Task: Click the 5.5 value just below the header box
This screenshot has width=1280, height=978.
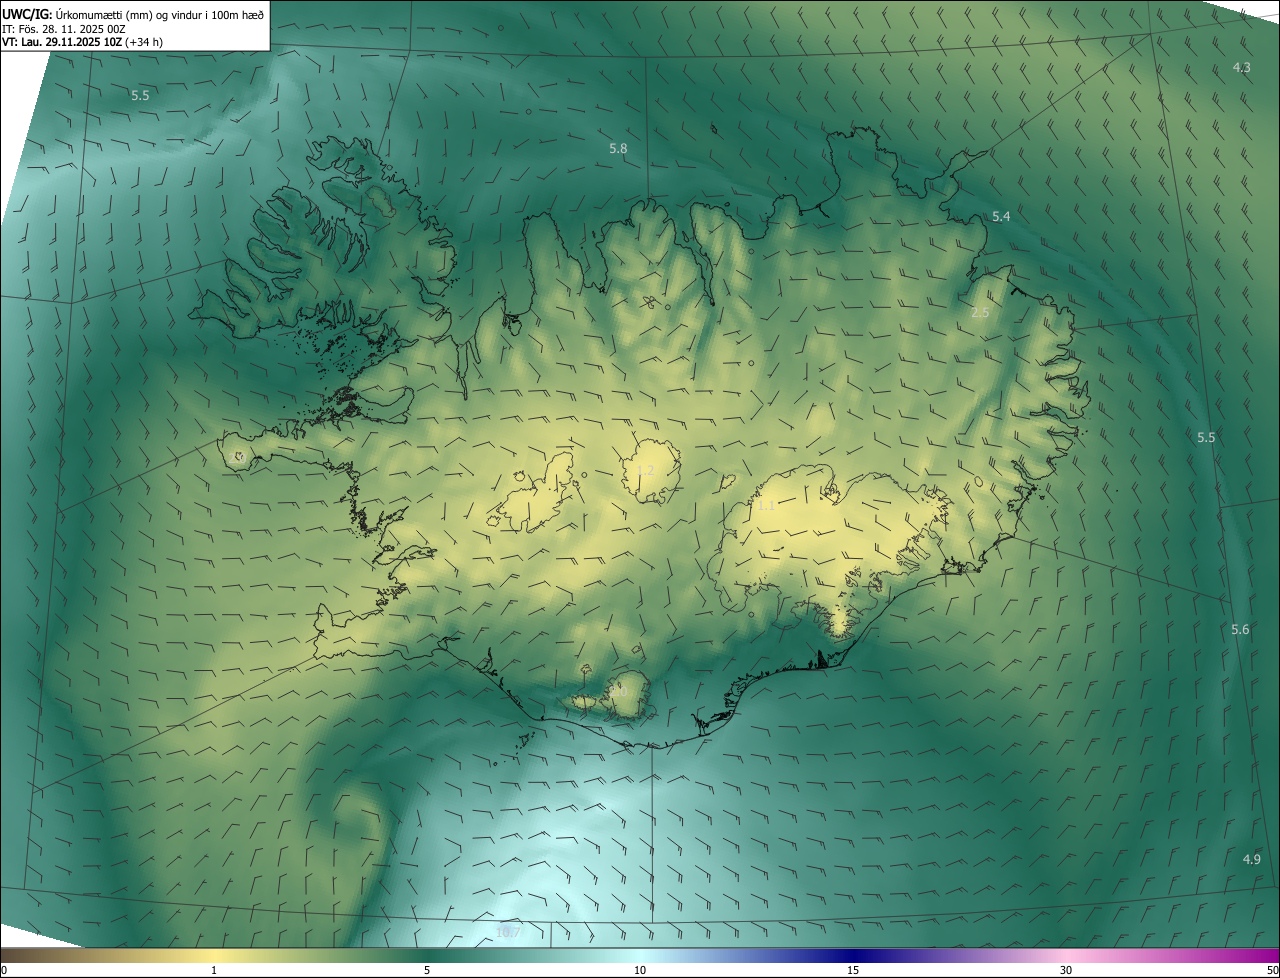Action: point(140,96)
